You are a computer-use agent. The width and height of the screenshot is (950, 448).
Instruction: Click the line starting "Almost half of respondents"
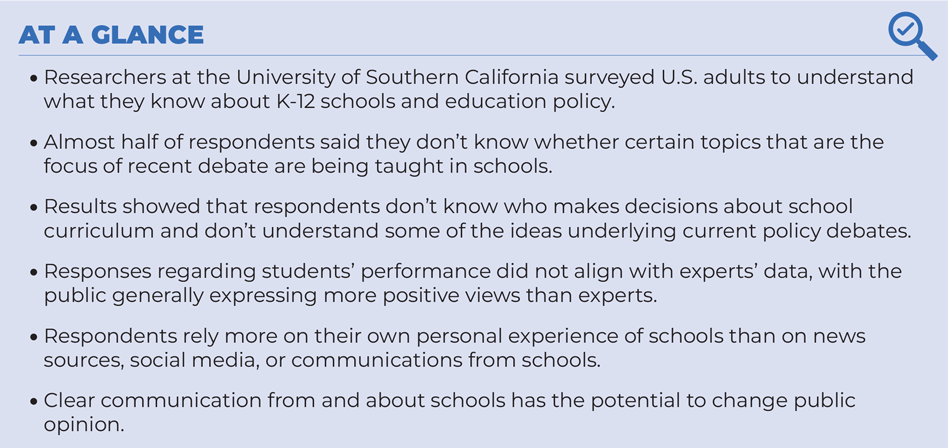[463, 142]
